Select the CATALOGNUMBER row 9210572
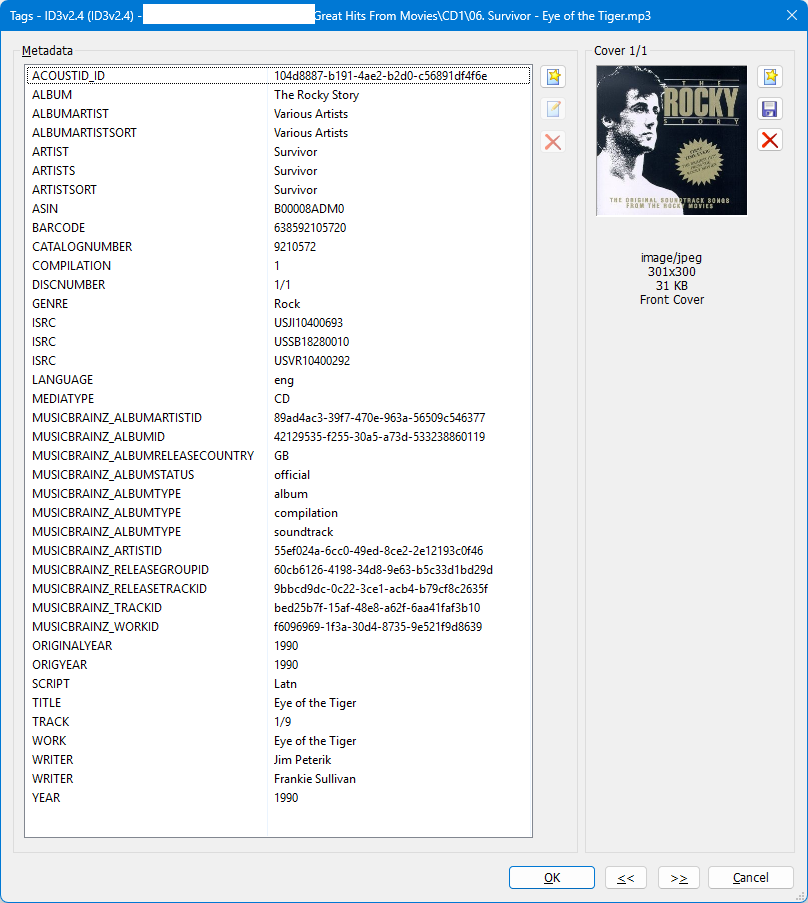 (278, 246)
